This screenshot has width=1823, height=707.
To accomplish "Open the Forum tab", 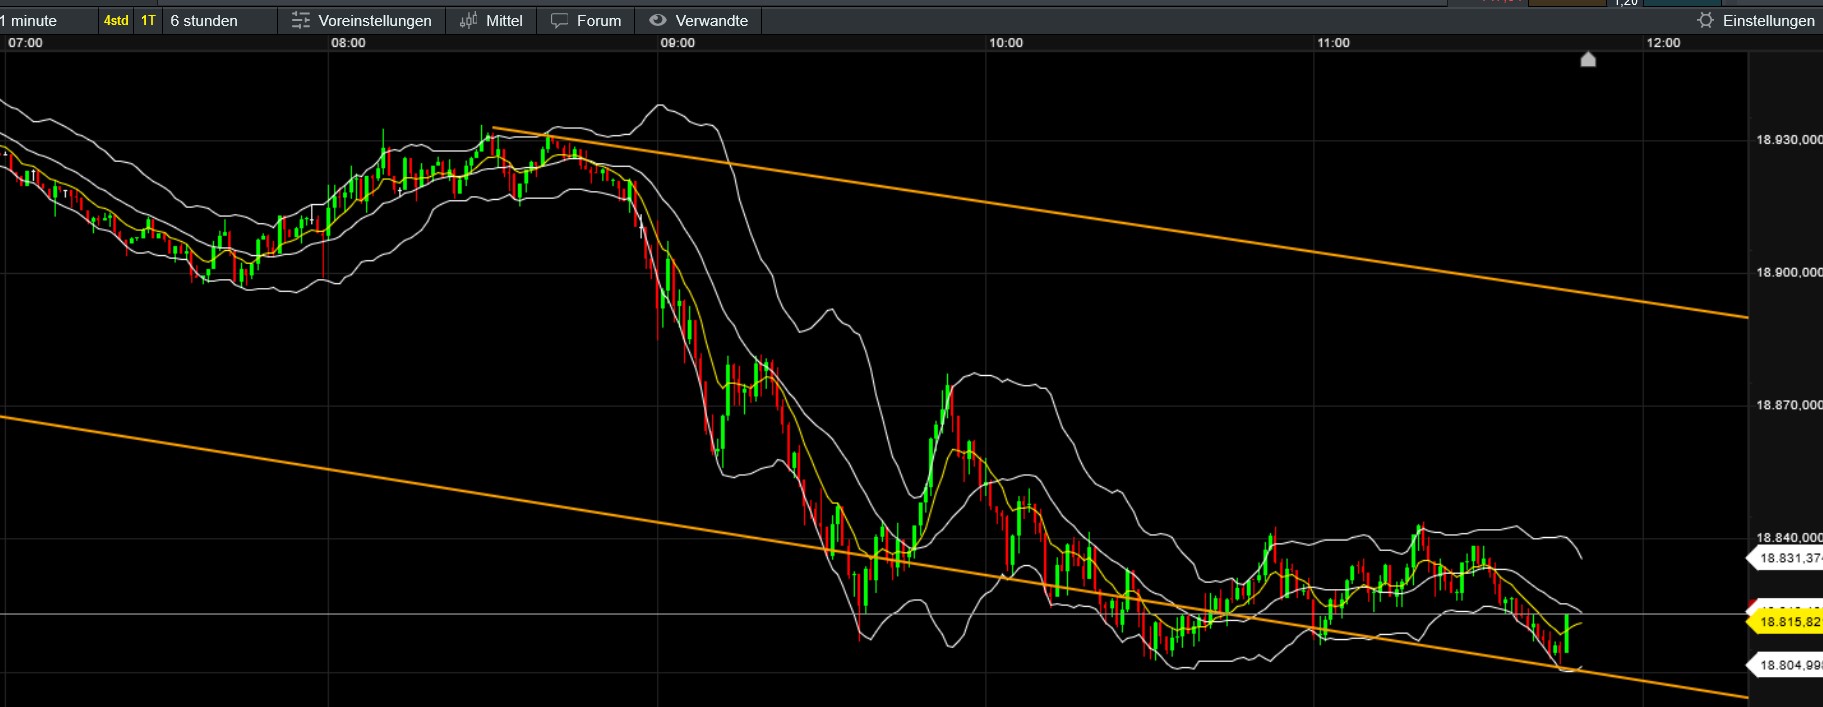I will tap(599, 20).
